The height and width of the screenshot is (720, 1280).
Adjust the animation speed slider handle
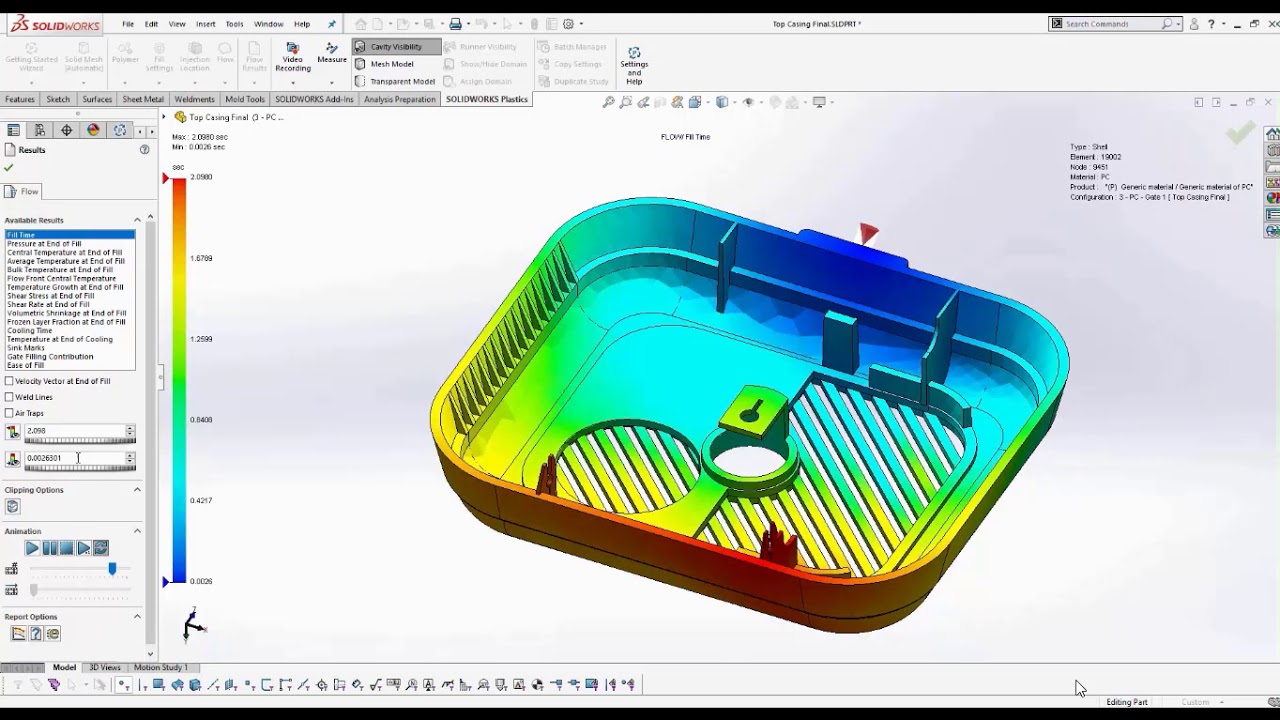coord(112,569)
